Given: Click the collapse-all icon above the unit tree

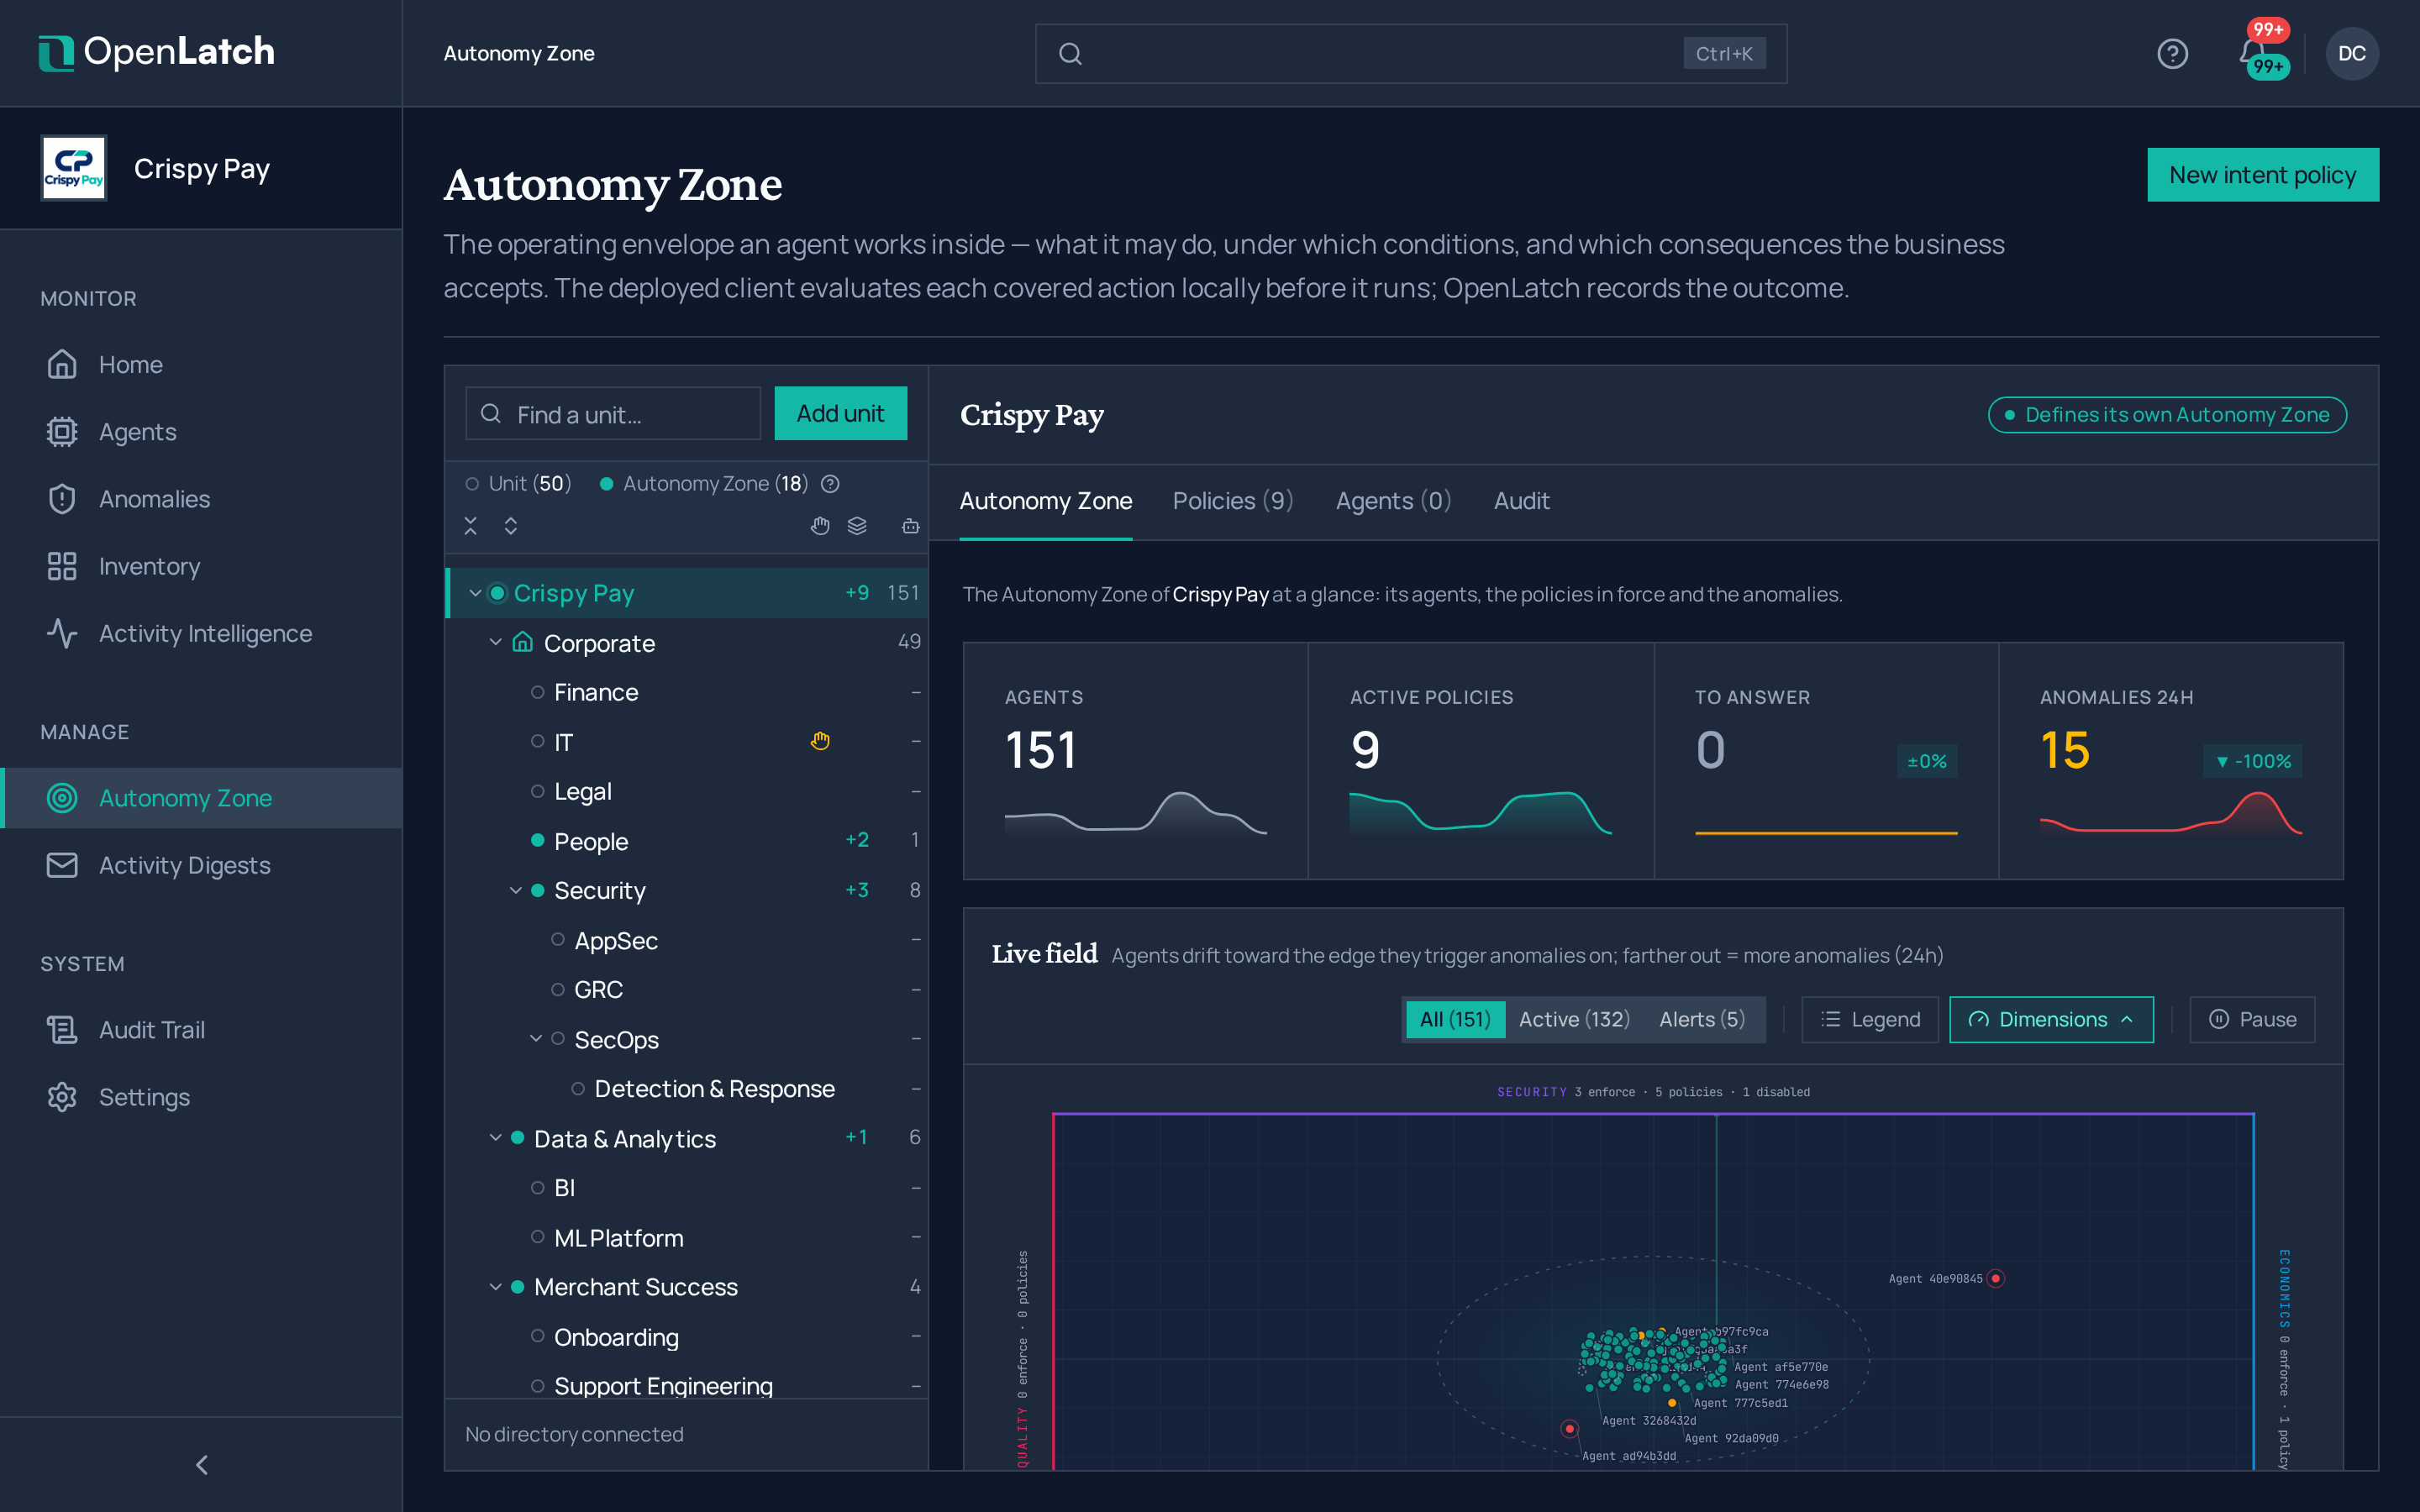Looking at the screenshot, I should 470,526.
